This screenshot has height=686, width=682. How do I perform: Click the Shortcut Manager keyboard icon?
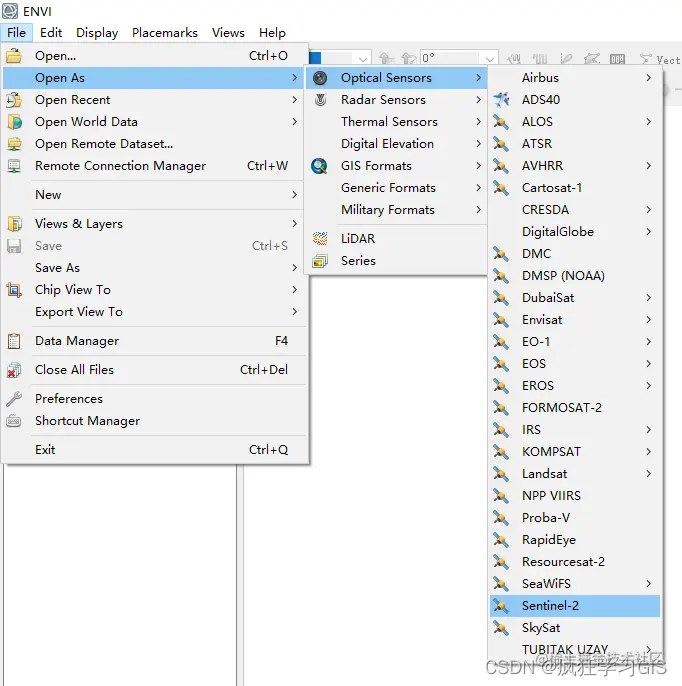14,421
